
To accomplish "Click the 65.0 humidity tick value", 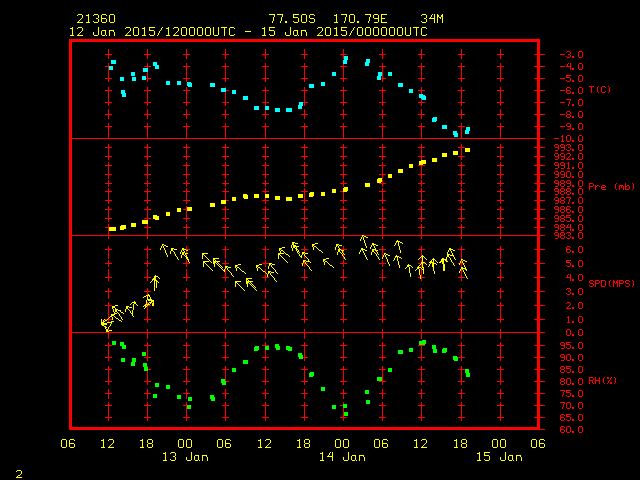I will (572, 418).
